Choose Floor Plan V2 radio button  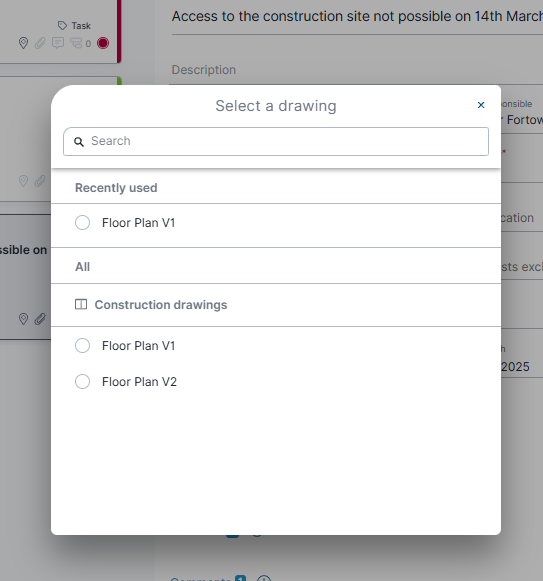point(82,382)
